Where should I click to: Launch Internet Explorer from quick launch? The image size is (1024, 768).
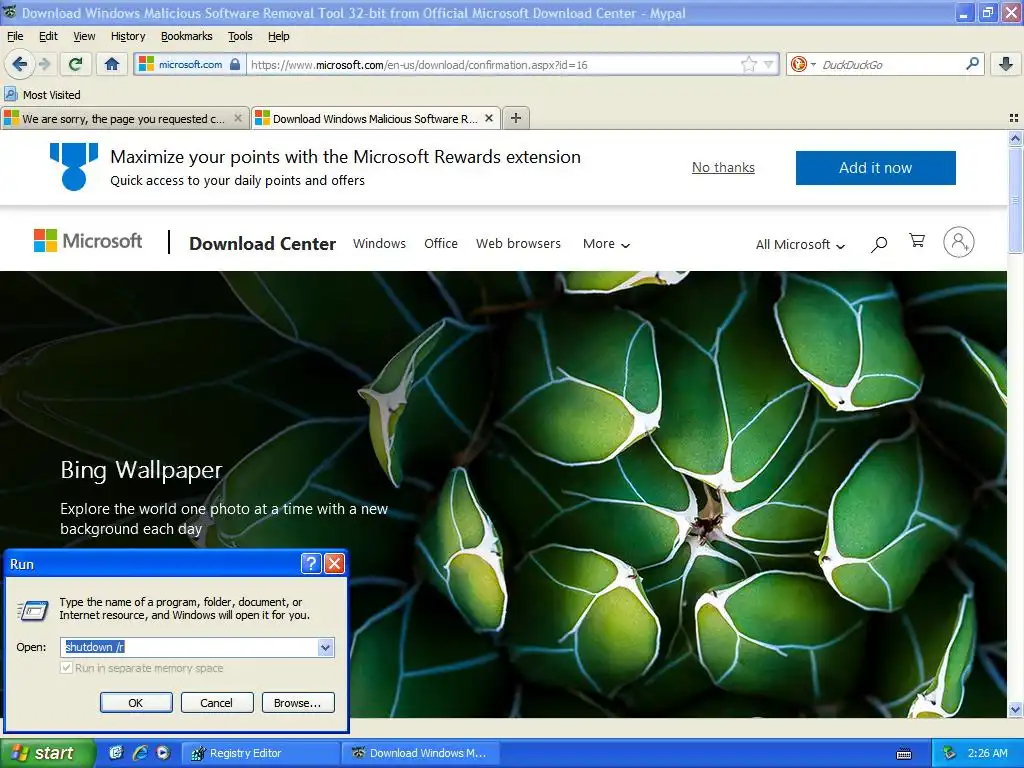[140, 753]
